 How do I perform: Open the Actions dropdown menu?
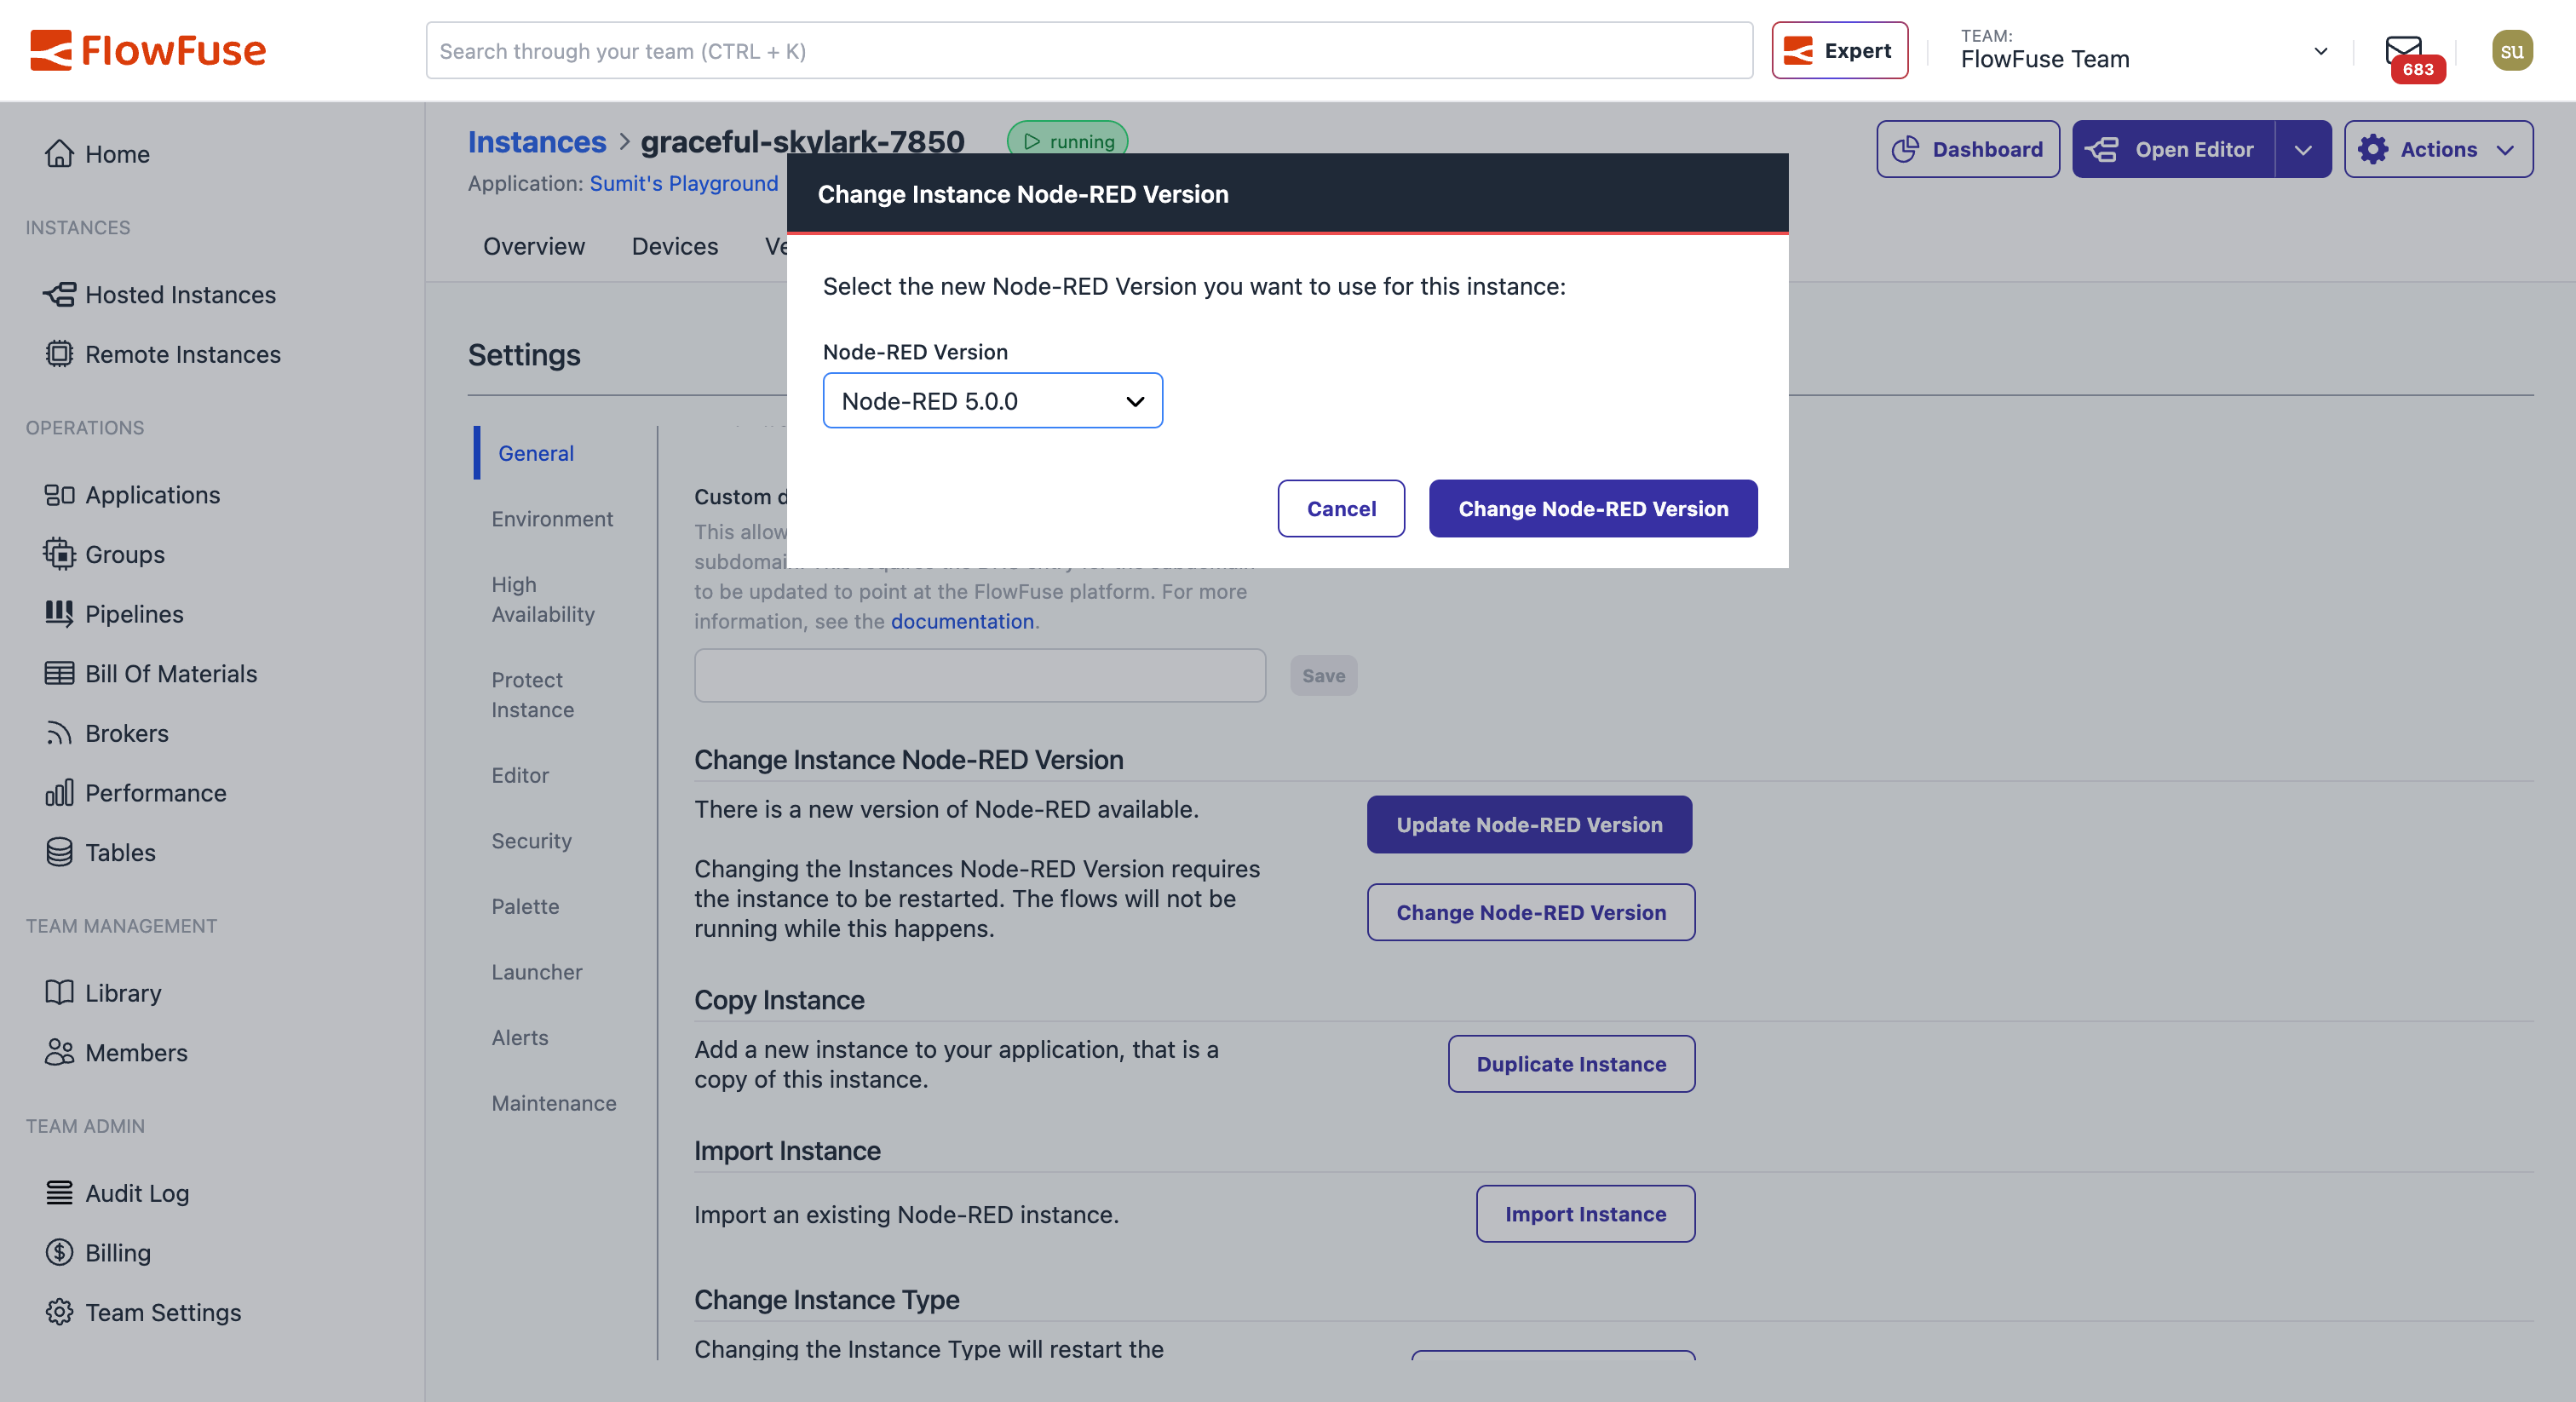(x=2438, y=149)
